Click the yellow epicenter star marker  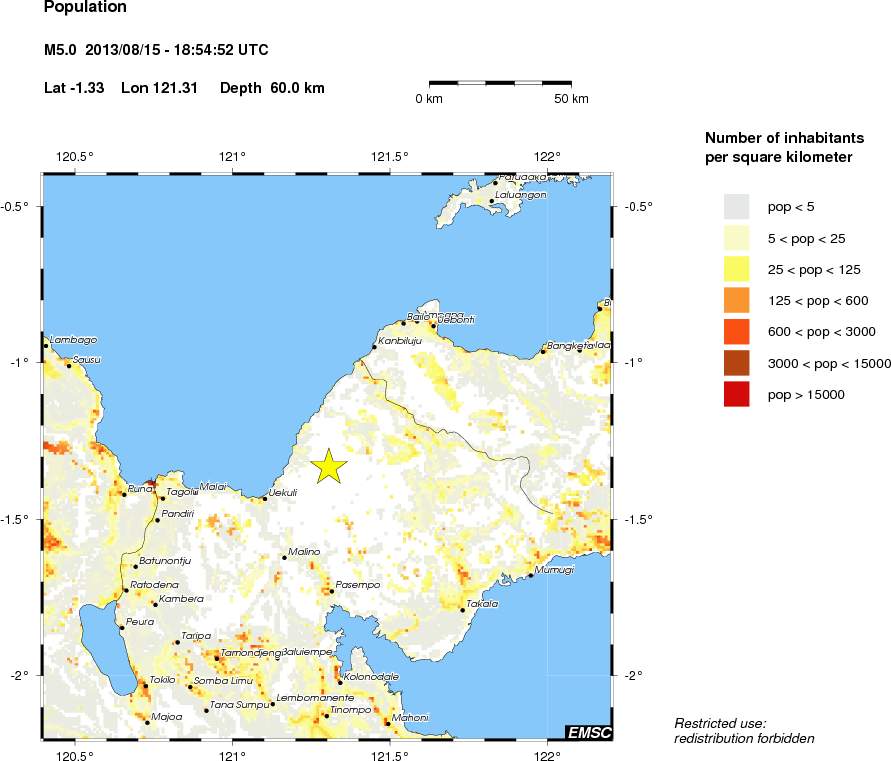pos(328,467)
